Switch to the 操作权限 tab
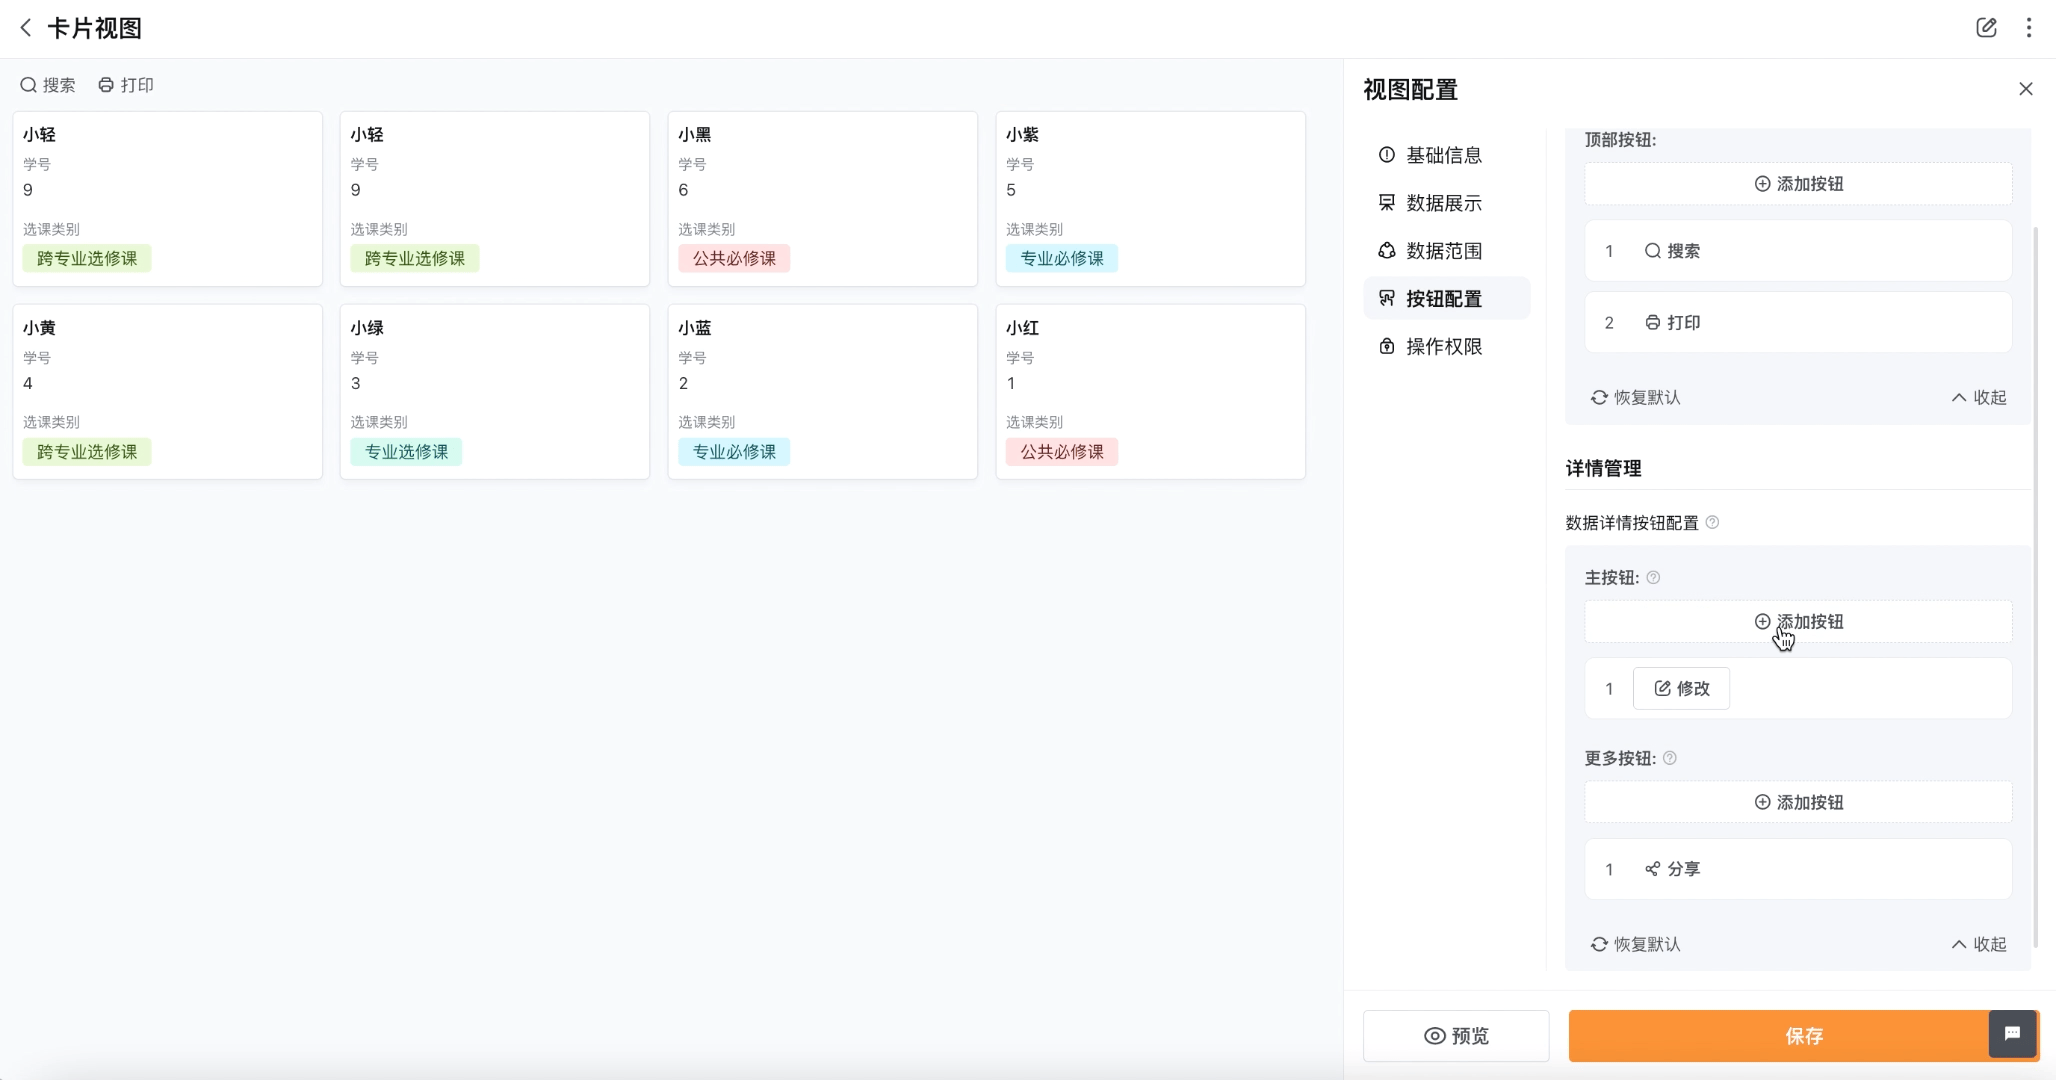The image size is (2056, 1080). 1446,346
